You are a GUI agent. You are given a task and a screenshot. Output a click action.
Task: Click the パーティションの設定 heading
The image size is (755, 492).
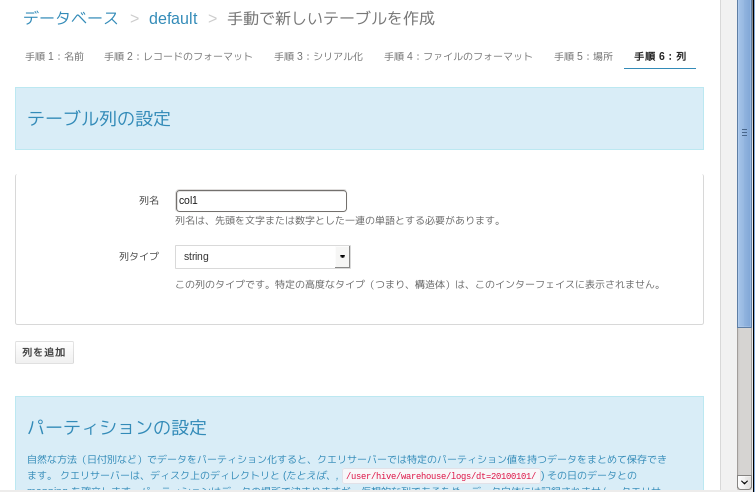point(117,427)
